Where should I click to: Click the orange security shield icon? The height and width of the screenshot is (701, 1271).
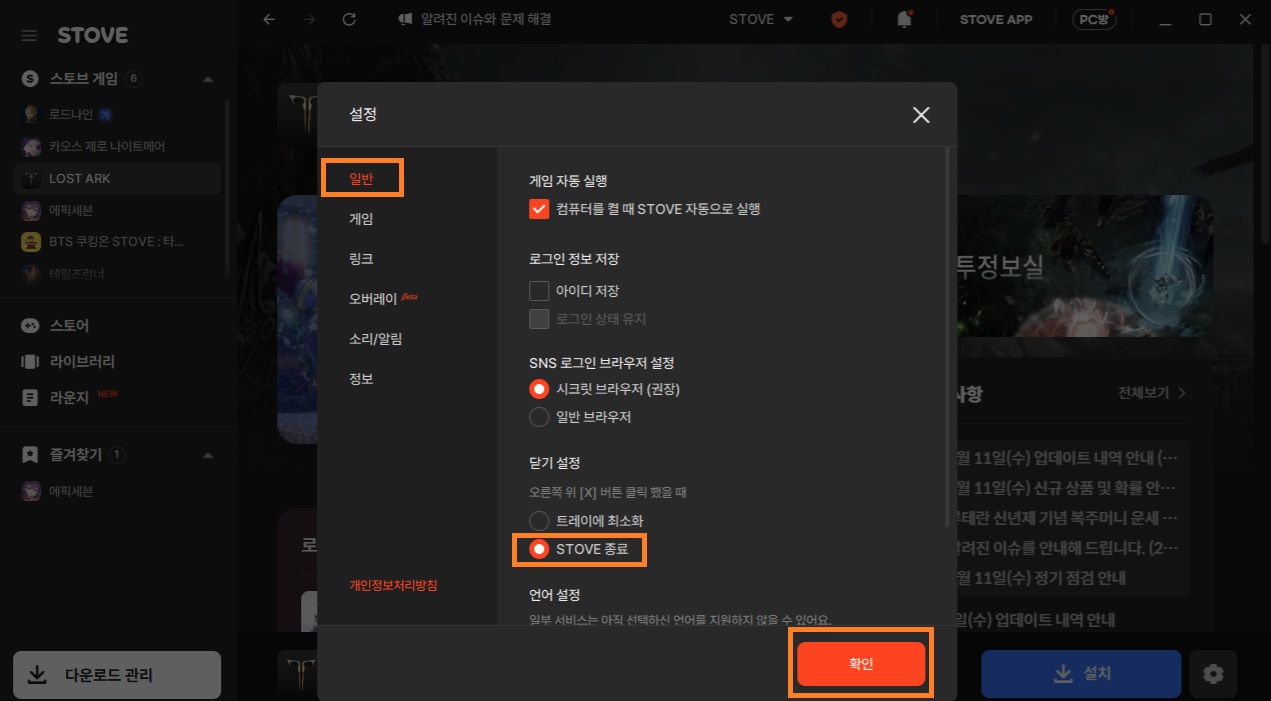839,20
